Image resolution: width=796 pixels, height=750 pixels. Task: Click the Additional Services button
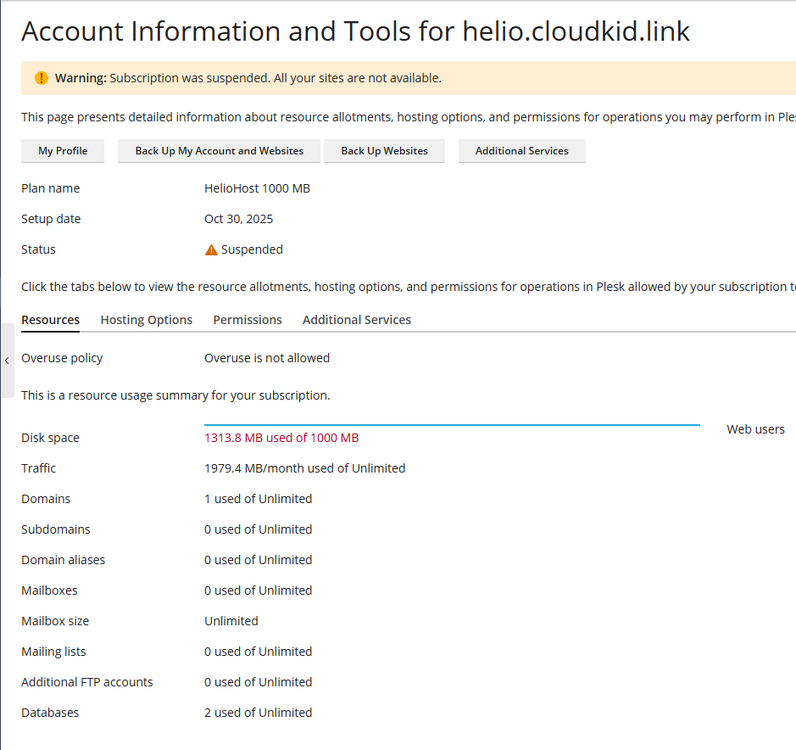point(521,151)
